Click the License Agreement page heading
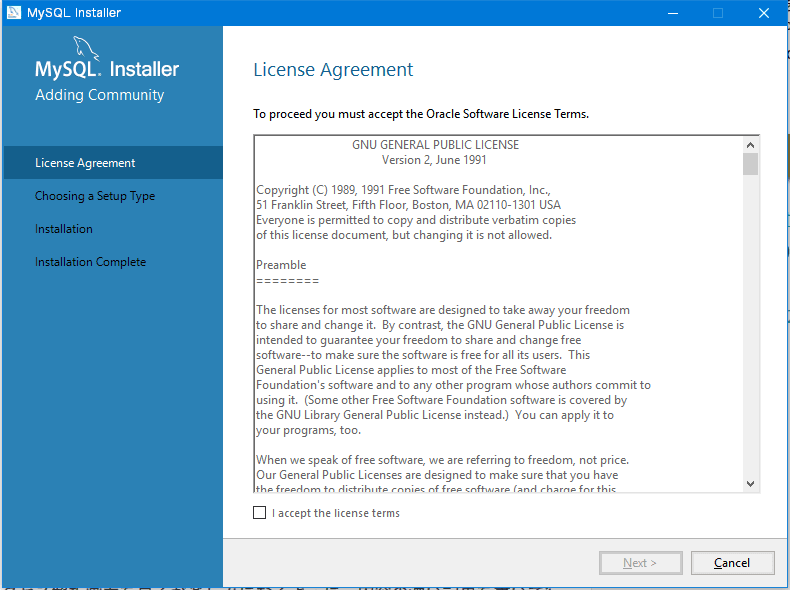 click(333, 70)
